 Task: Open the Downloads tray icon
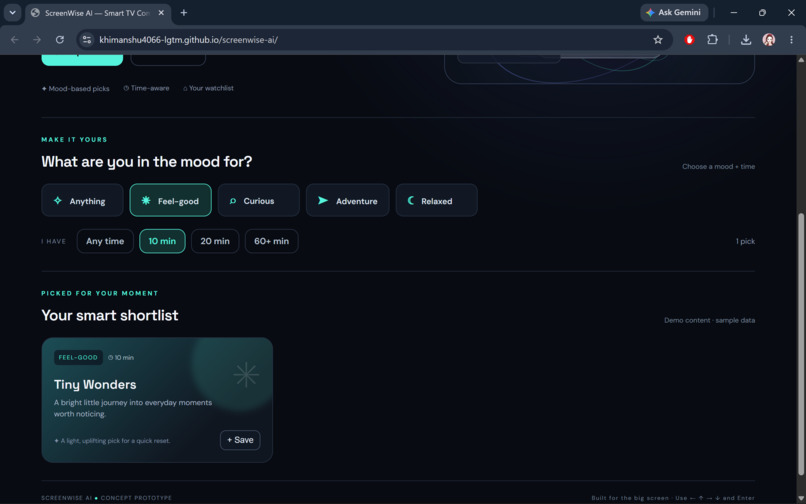pyautogui.click(x=746, y=40)
